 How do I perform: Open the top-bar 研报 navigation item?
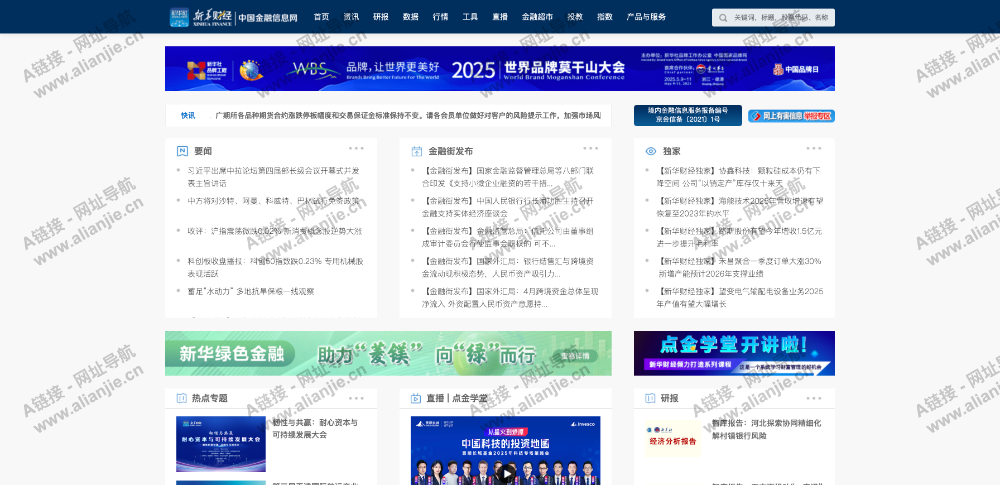[x=381, y=17]
